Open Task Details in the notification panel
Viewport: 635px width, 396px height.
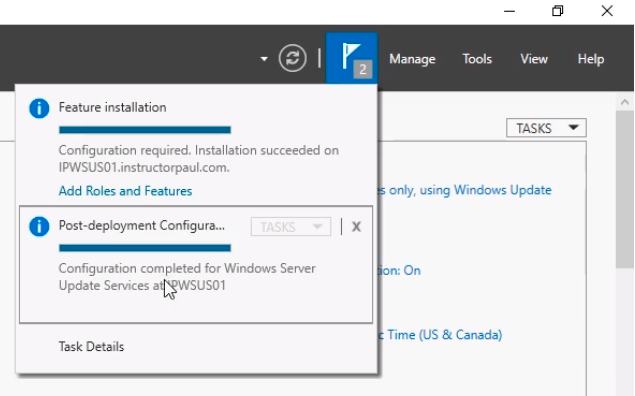click(x=91, y=347)
